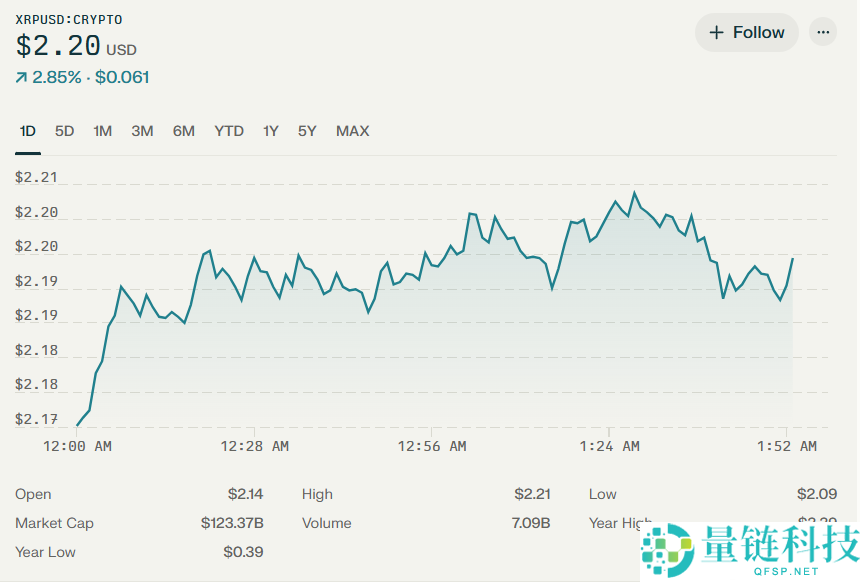Click the Follow button
This screenshot has width=860, height=582.
pos(746,32)
